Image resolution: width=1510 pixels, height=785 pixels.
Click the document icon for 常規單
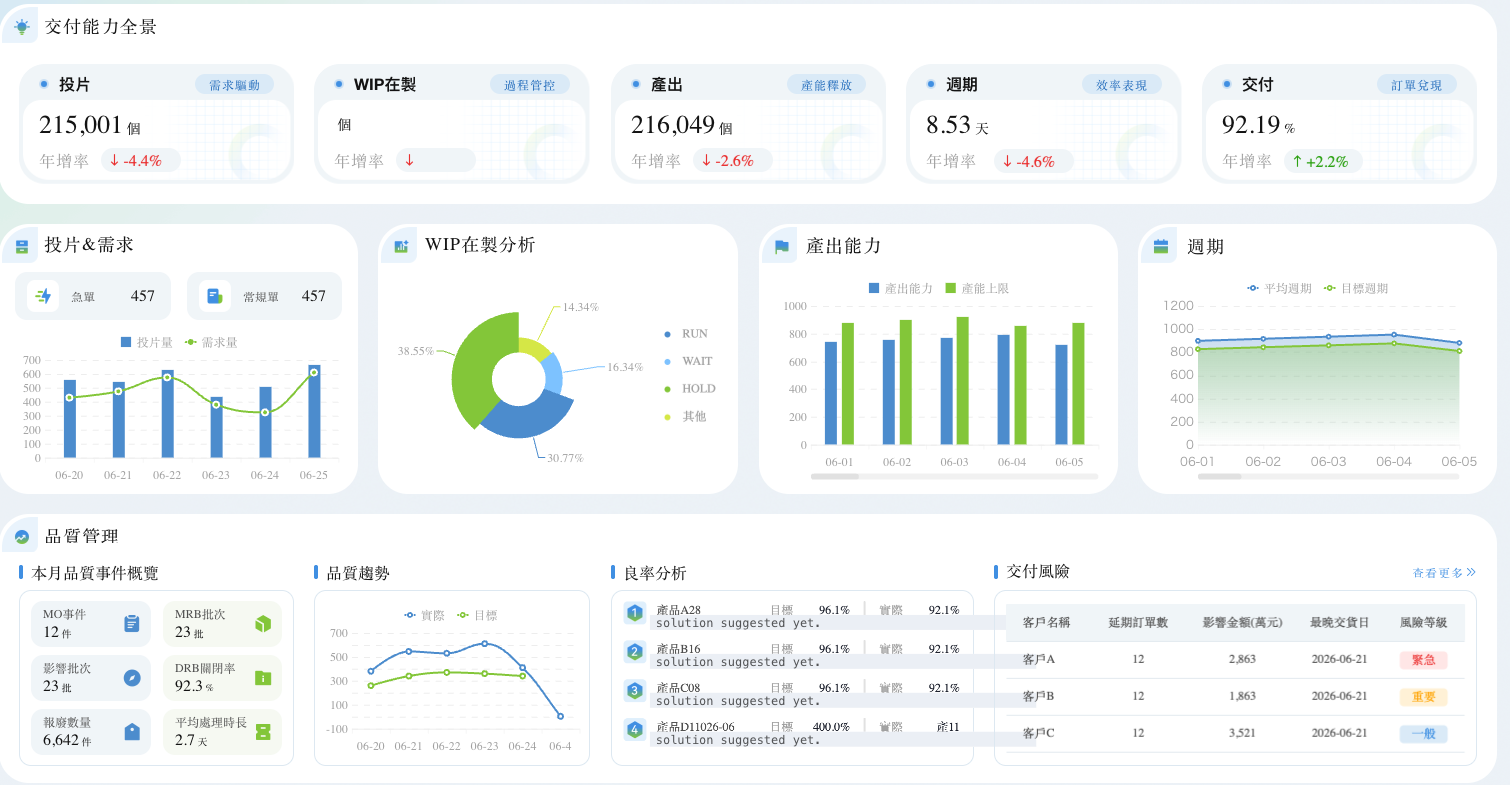pos(214,296)
